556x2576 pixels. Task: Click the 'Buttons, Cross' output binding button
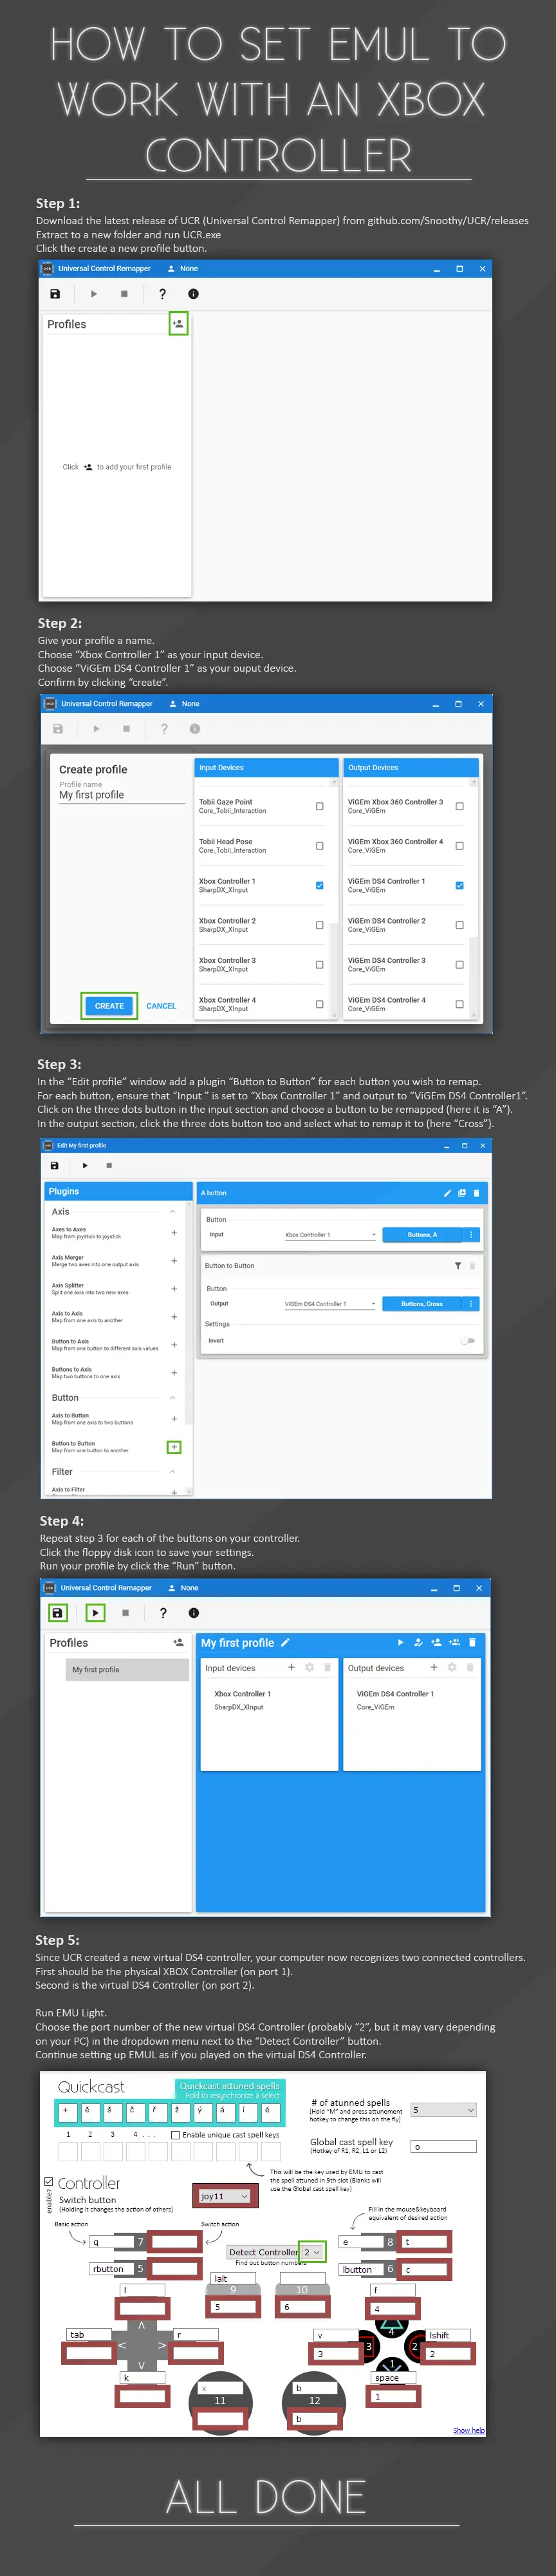(422, 1304)
